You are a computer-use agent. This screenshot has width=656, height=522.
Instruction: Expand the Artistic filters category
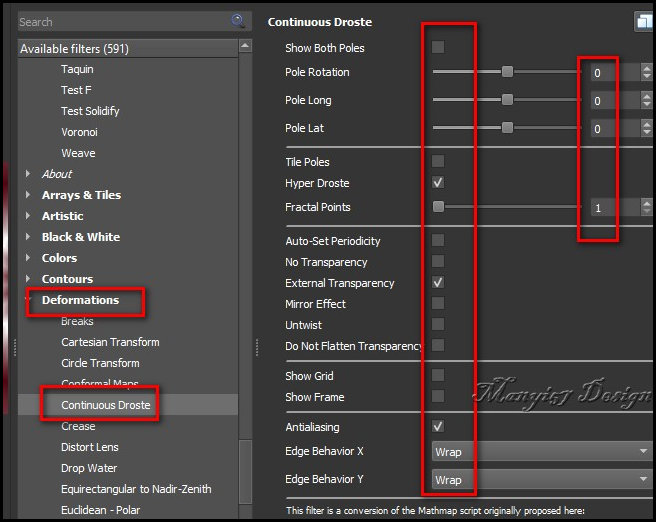[28, 215]
